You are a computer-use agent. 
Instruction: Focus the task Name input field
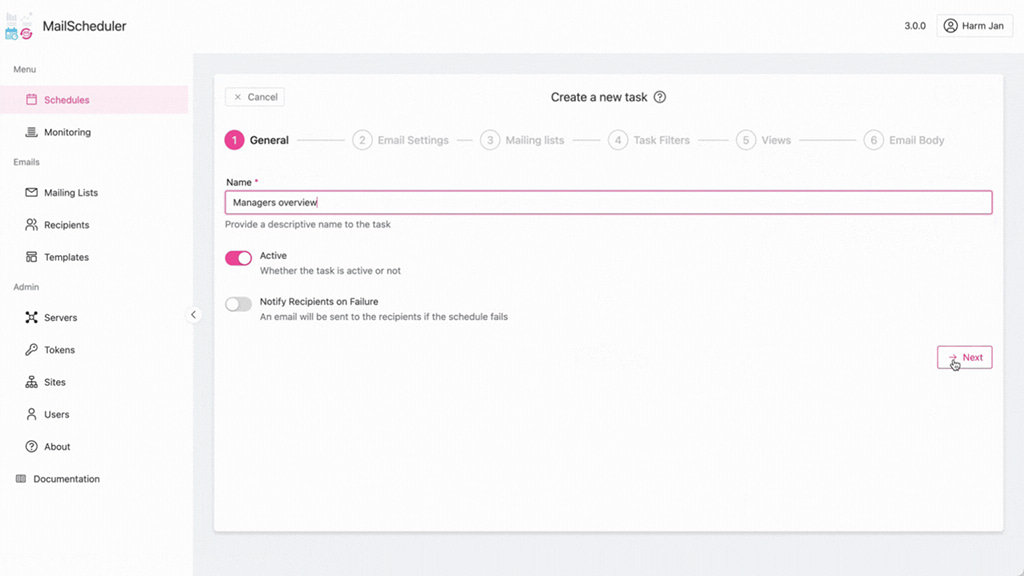click(609, 202)
